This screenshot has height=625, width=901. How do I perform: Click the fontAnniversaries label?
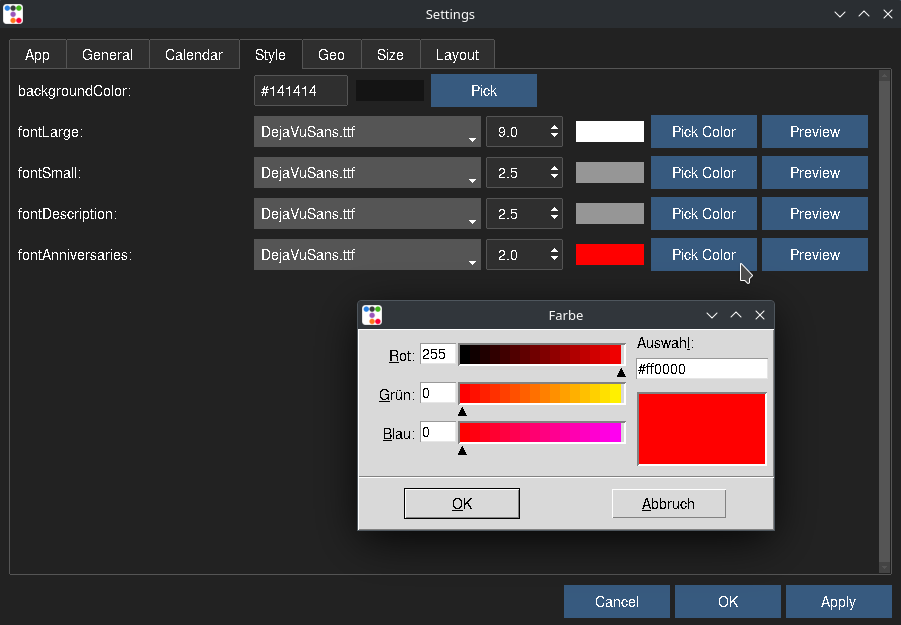coord(75,254)
